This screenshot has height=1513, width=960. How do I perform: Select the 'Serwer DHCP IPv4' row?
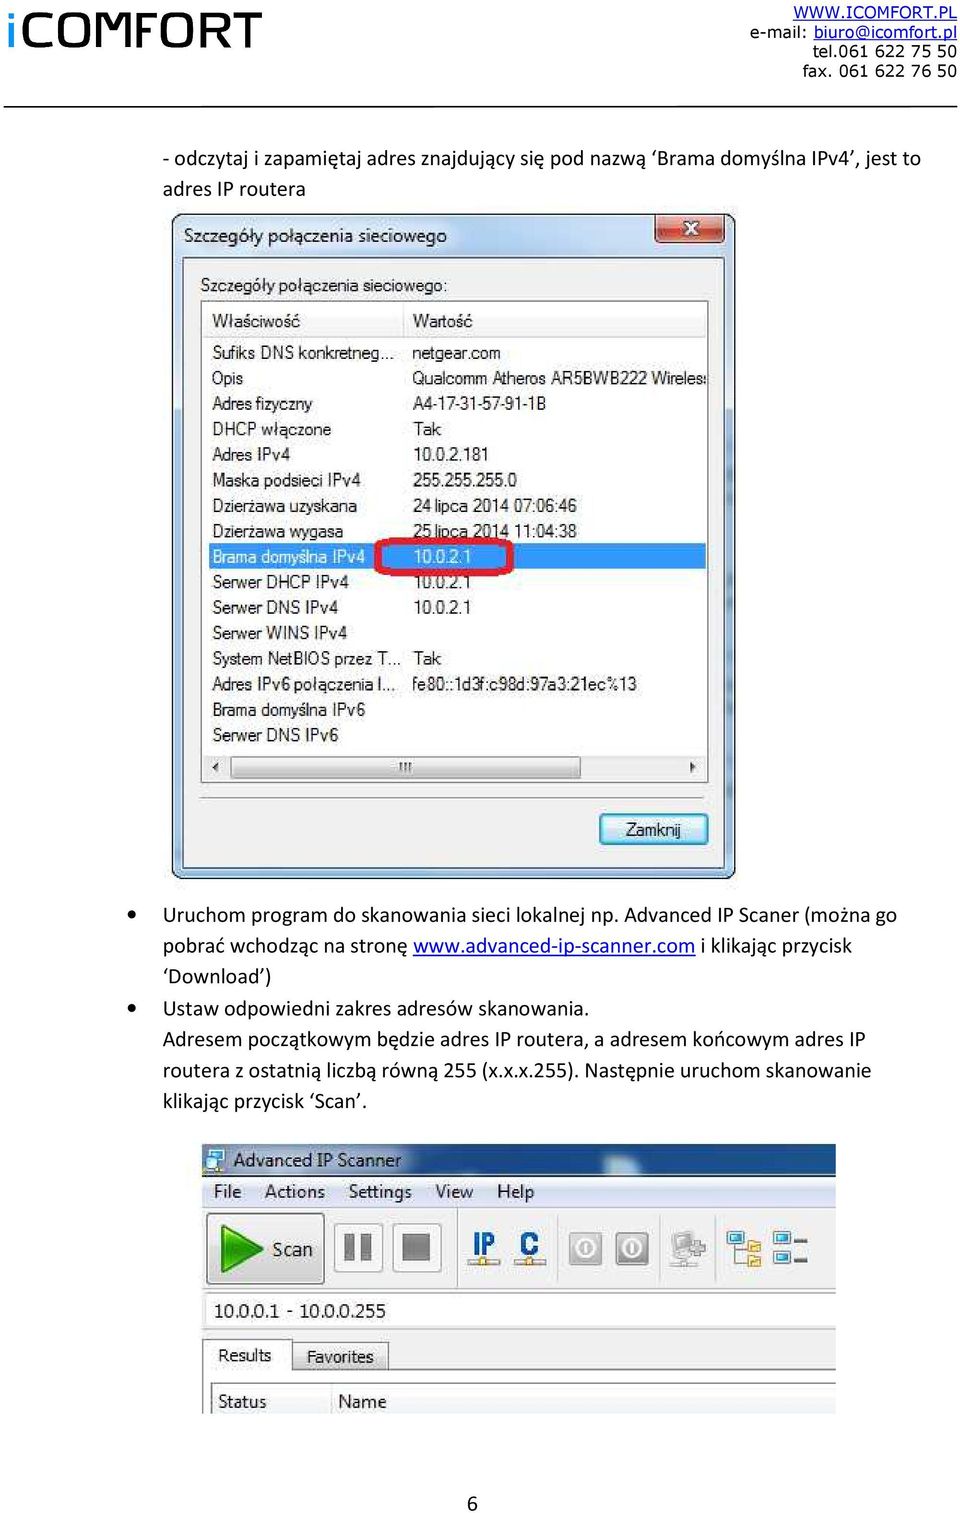[455, 582]
